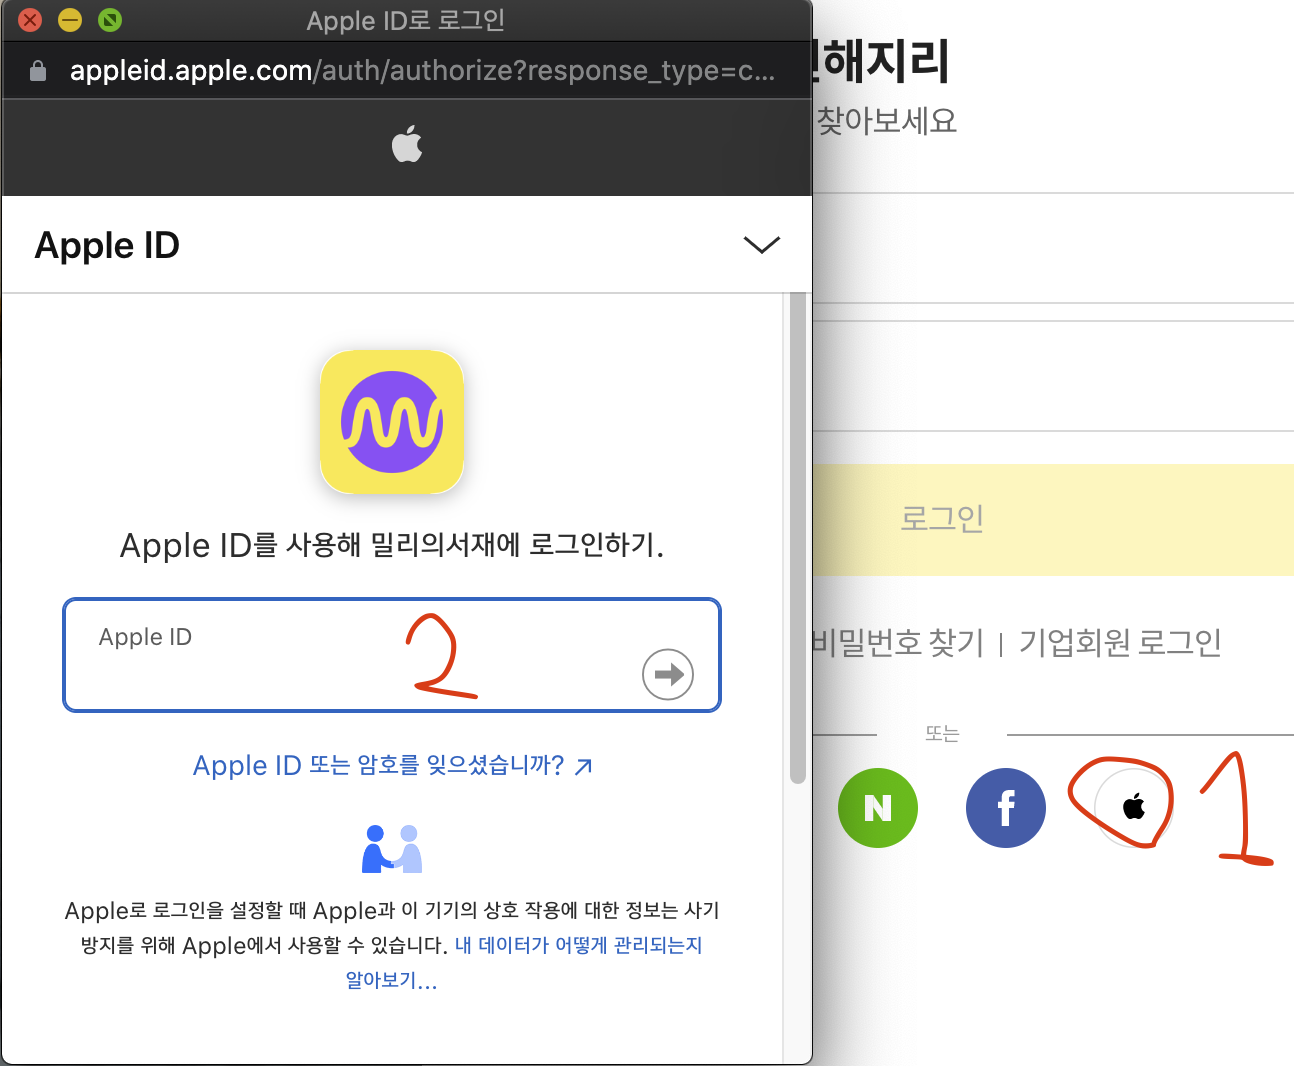Expand the Apple ID header chevron

tap(762, 245)
